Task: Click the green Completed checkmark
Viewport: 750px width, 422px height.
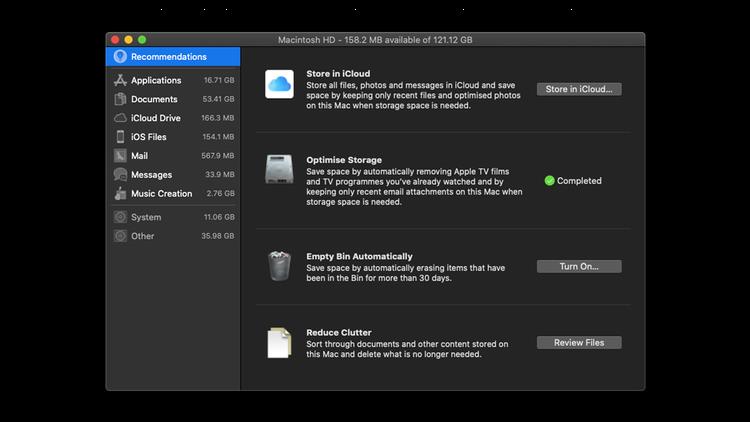Action: [x=549, y=181]
